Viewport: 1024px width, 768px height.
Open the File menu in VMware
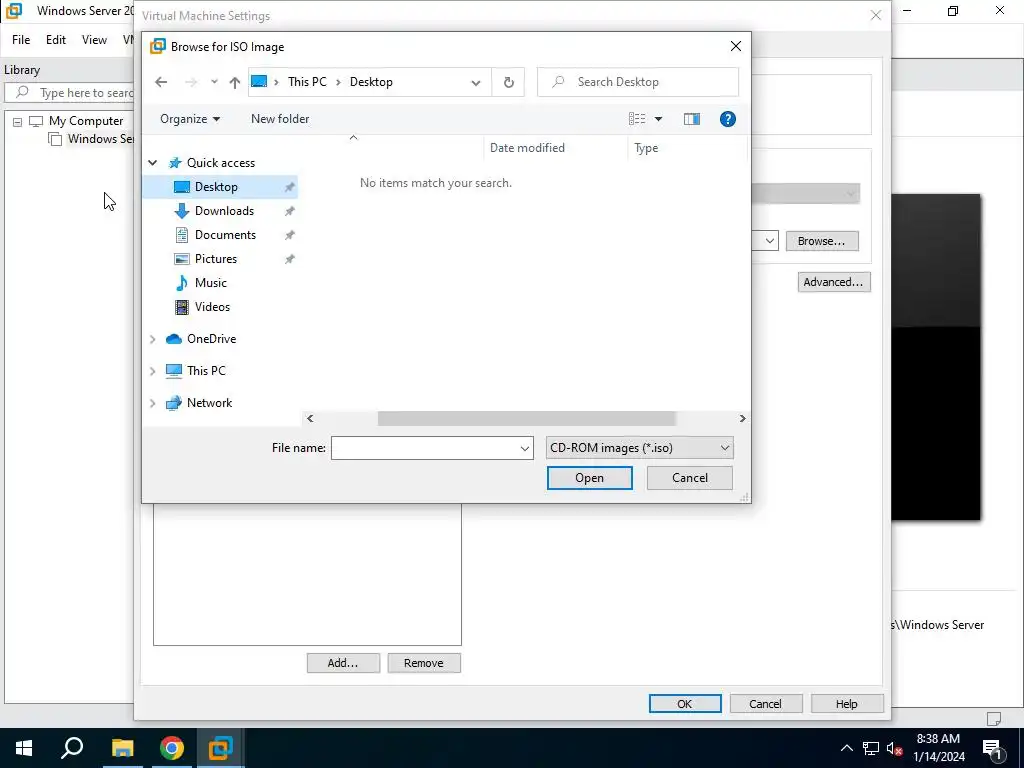(x=21, y=40)
